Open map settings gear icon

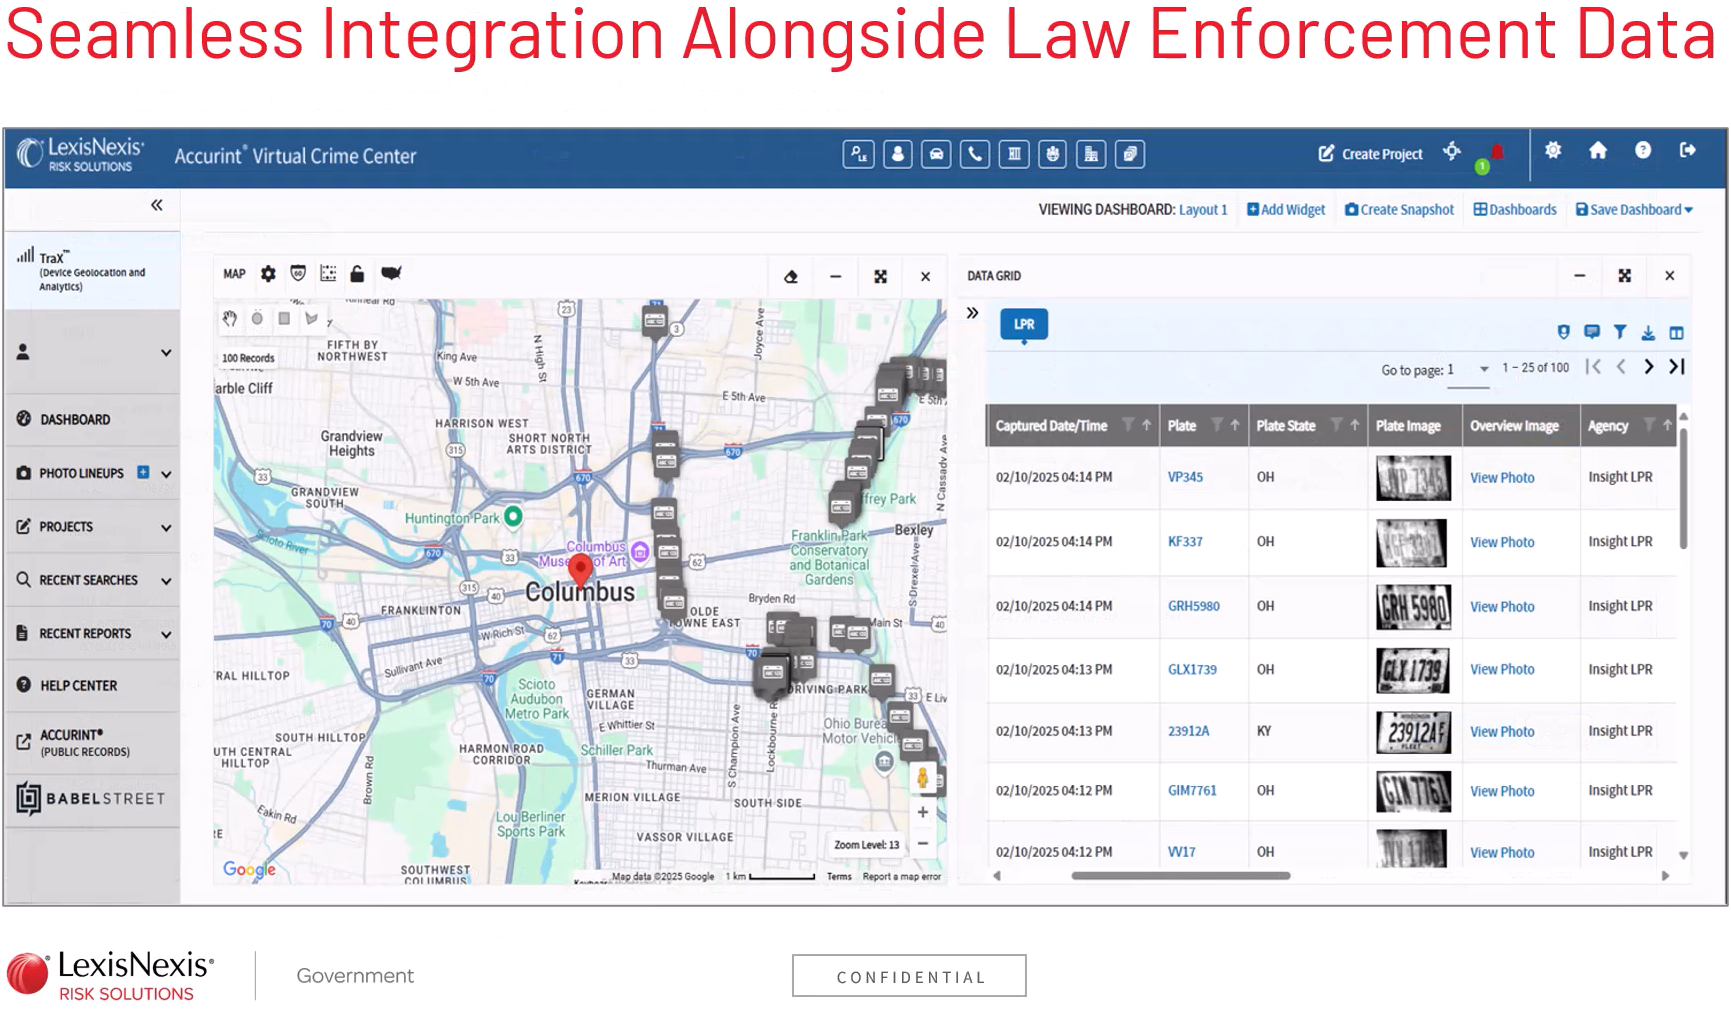point(268,274)
